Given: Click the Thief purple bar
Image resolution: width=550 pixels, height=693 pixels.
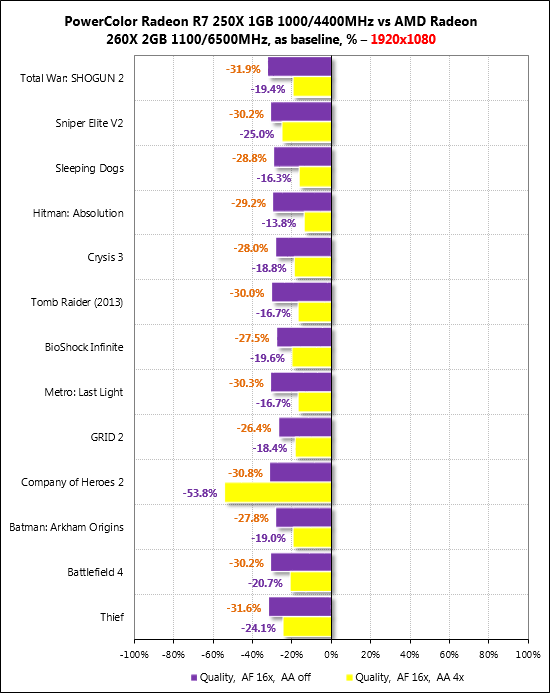Looking at the screenshot, I should pos(300,606).
